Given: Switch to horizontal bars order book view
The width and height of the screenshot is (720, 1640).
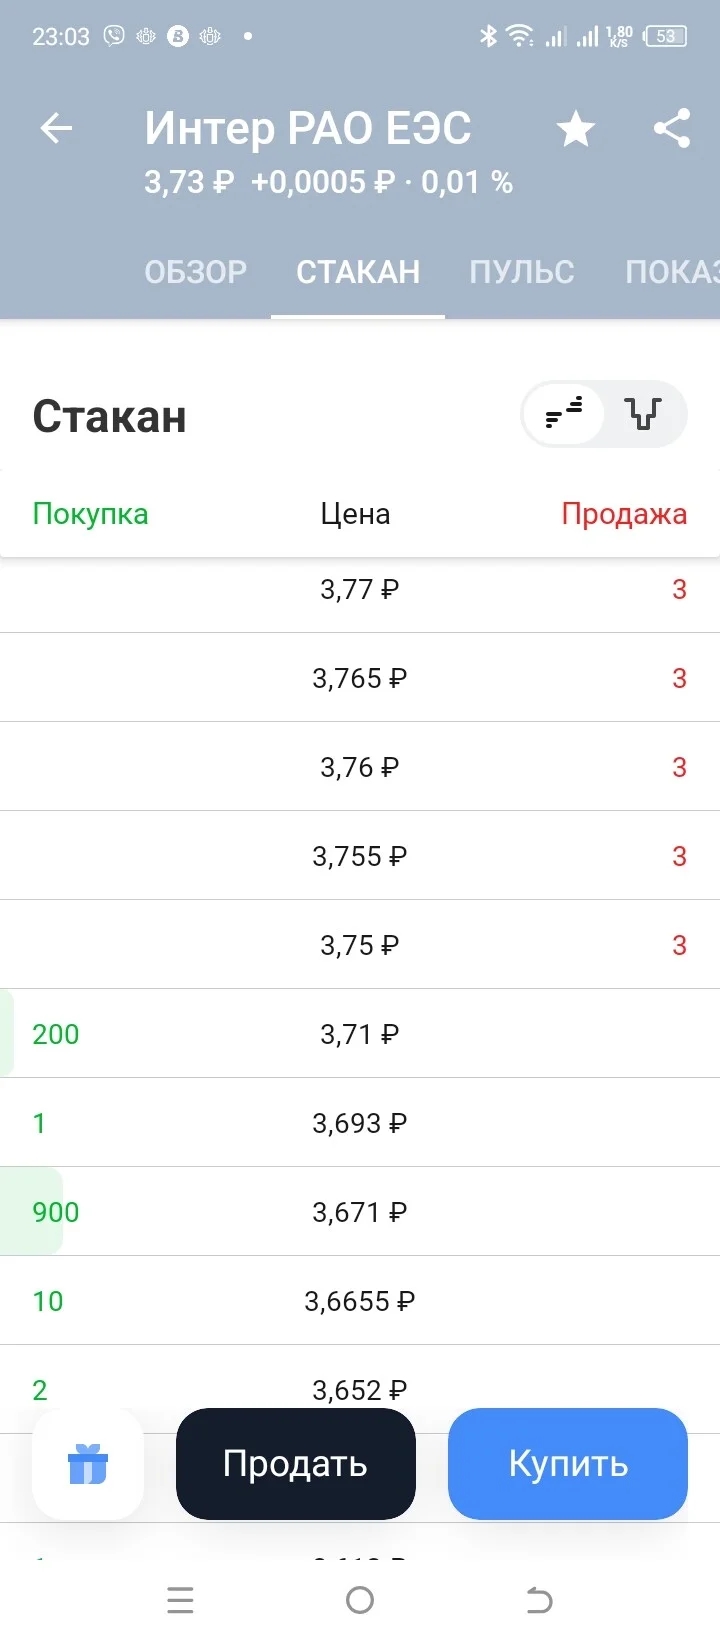Looking at the screenshot, I should pyautogui.click(x=564, y=413).
